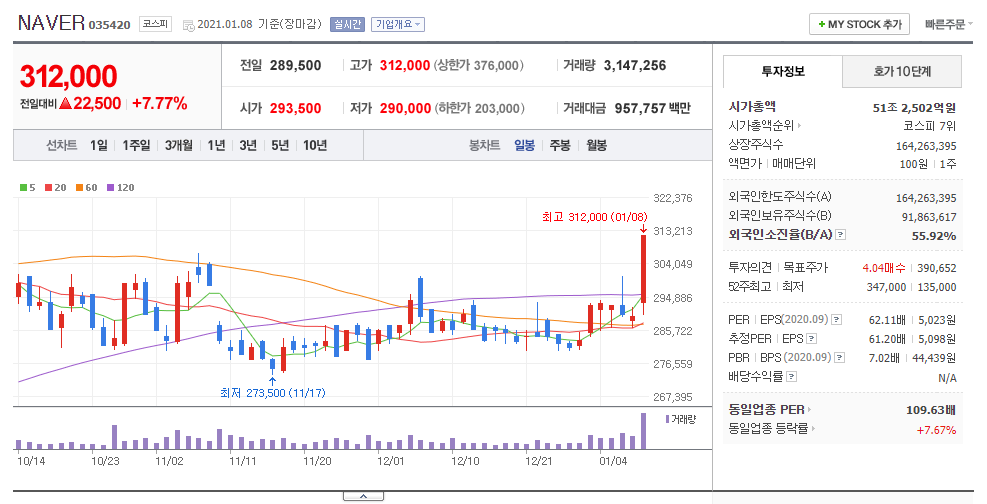This screenshot has height=504, width=987.
Task: Click 투자의견 label
Action: pyautogui.click(x=752, y=268)
